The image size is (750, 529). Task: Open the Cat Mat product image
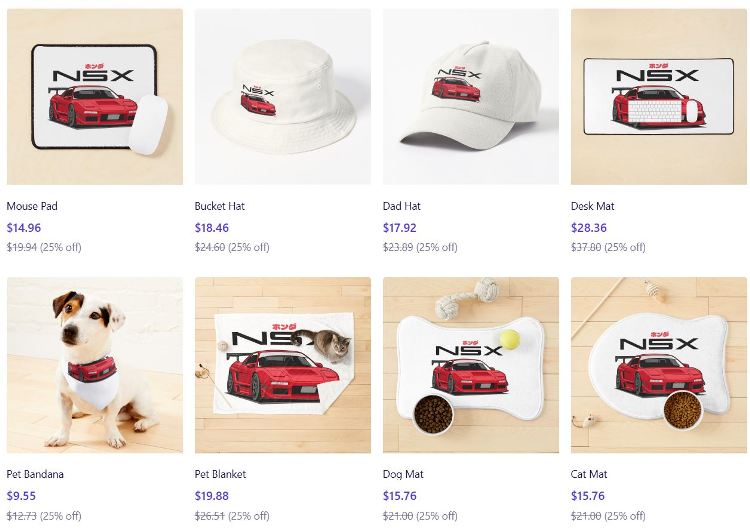(659, 365)
